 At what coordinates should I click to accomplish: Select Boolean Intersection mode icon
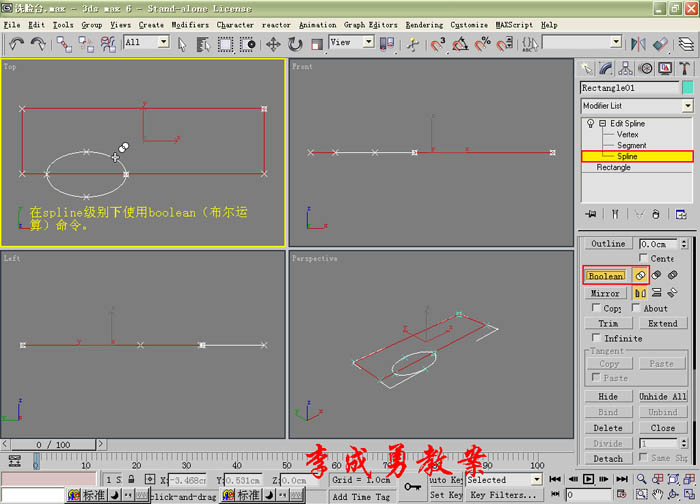point(672,275)
